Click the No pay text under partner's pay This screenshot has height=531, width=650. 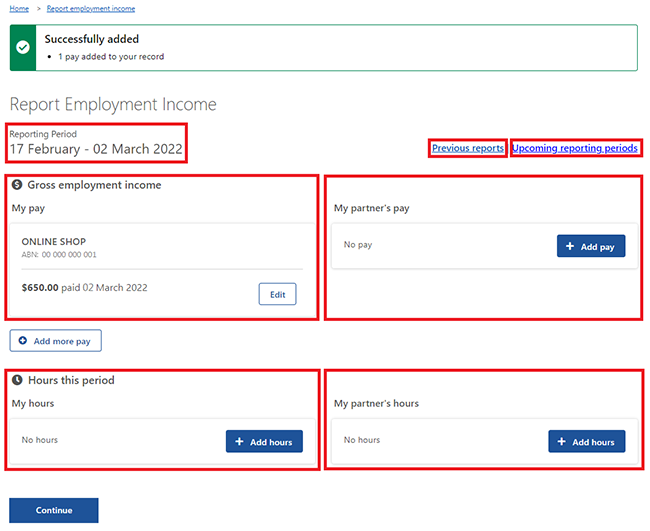[x=357, y=244]
